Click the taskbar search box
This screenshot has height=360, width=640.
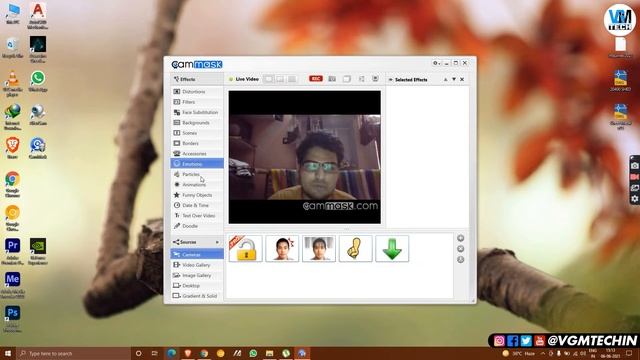74,353
